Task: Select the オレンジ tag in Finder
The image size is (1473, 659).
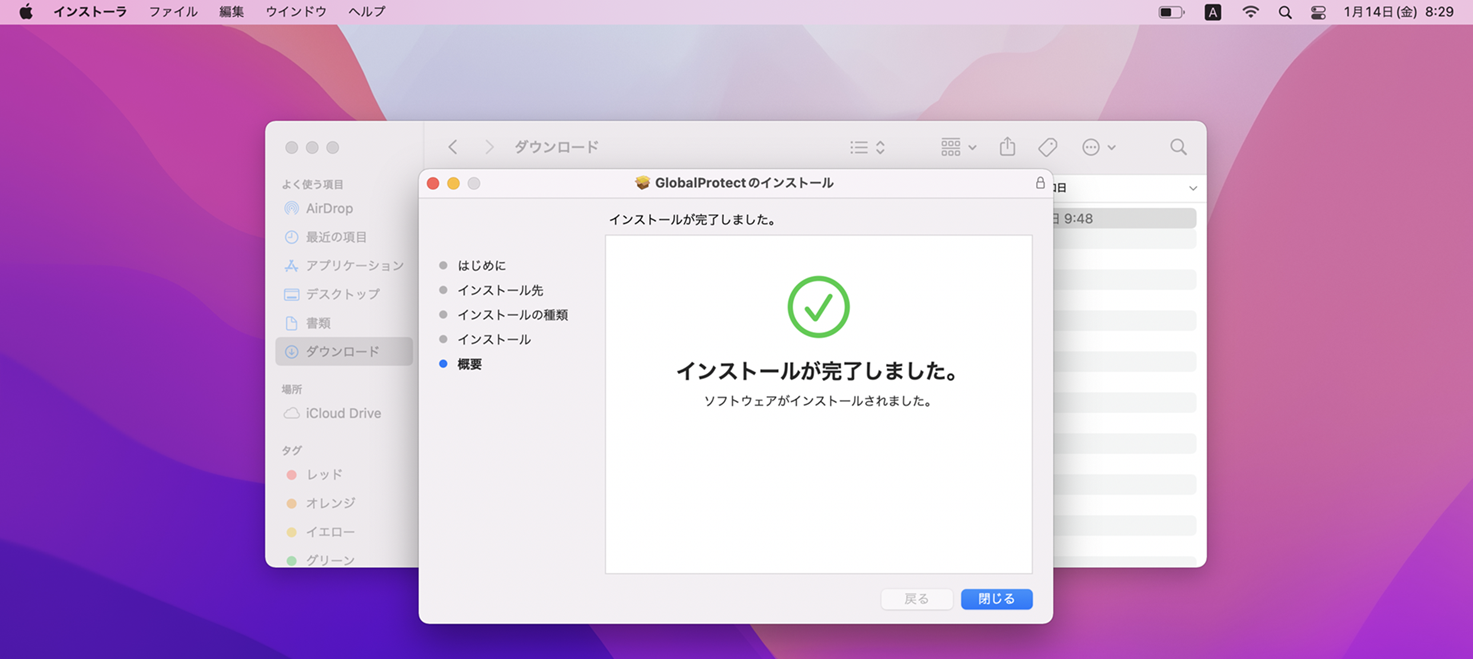Action: coord(344,503)
